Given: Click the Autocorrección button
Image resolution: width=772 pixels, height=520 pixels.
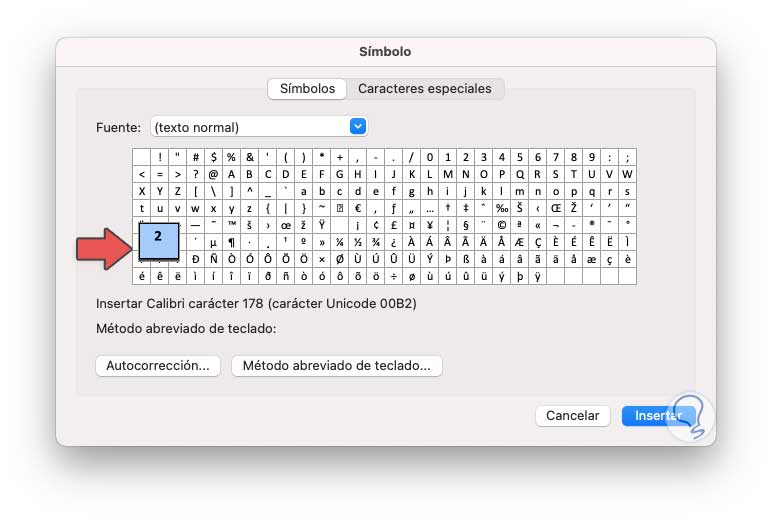Looking at the screenshot, I should 158,366.
